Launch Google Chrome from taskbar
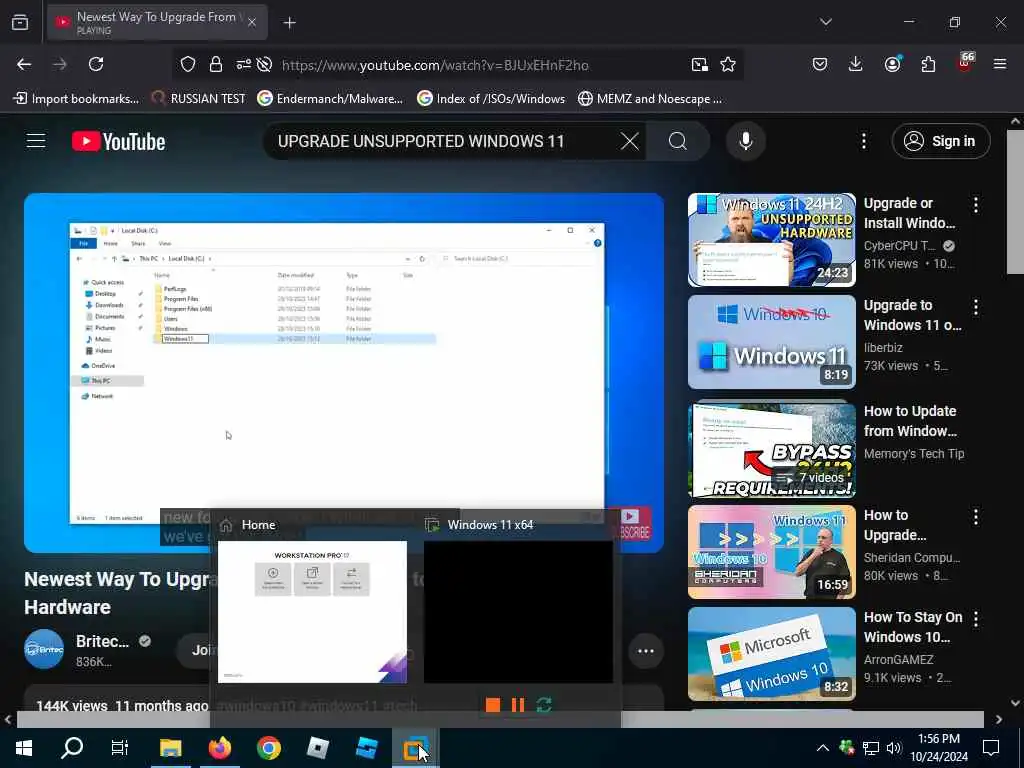1024x768 pixels. click(268, 748)
